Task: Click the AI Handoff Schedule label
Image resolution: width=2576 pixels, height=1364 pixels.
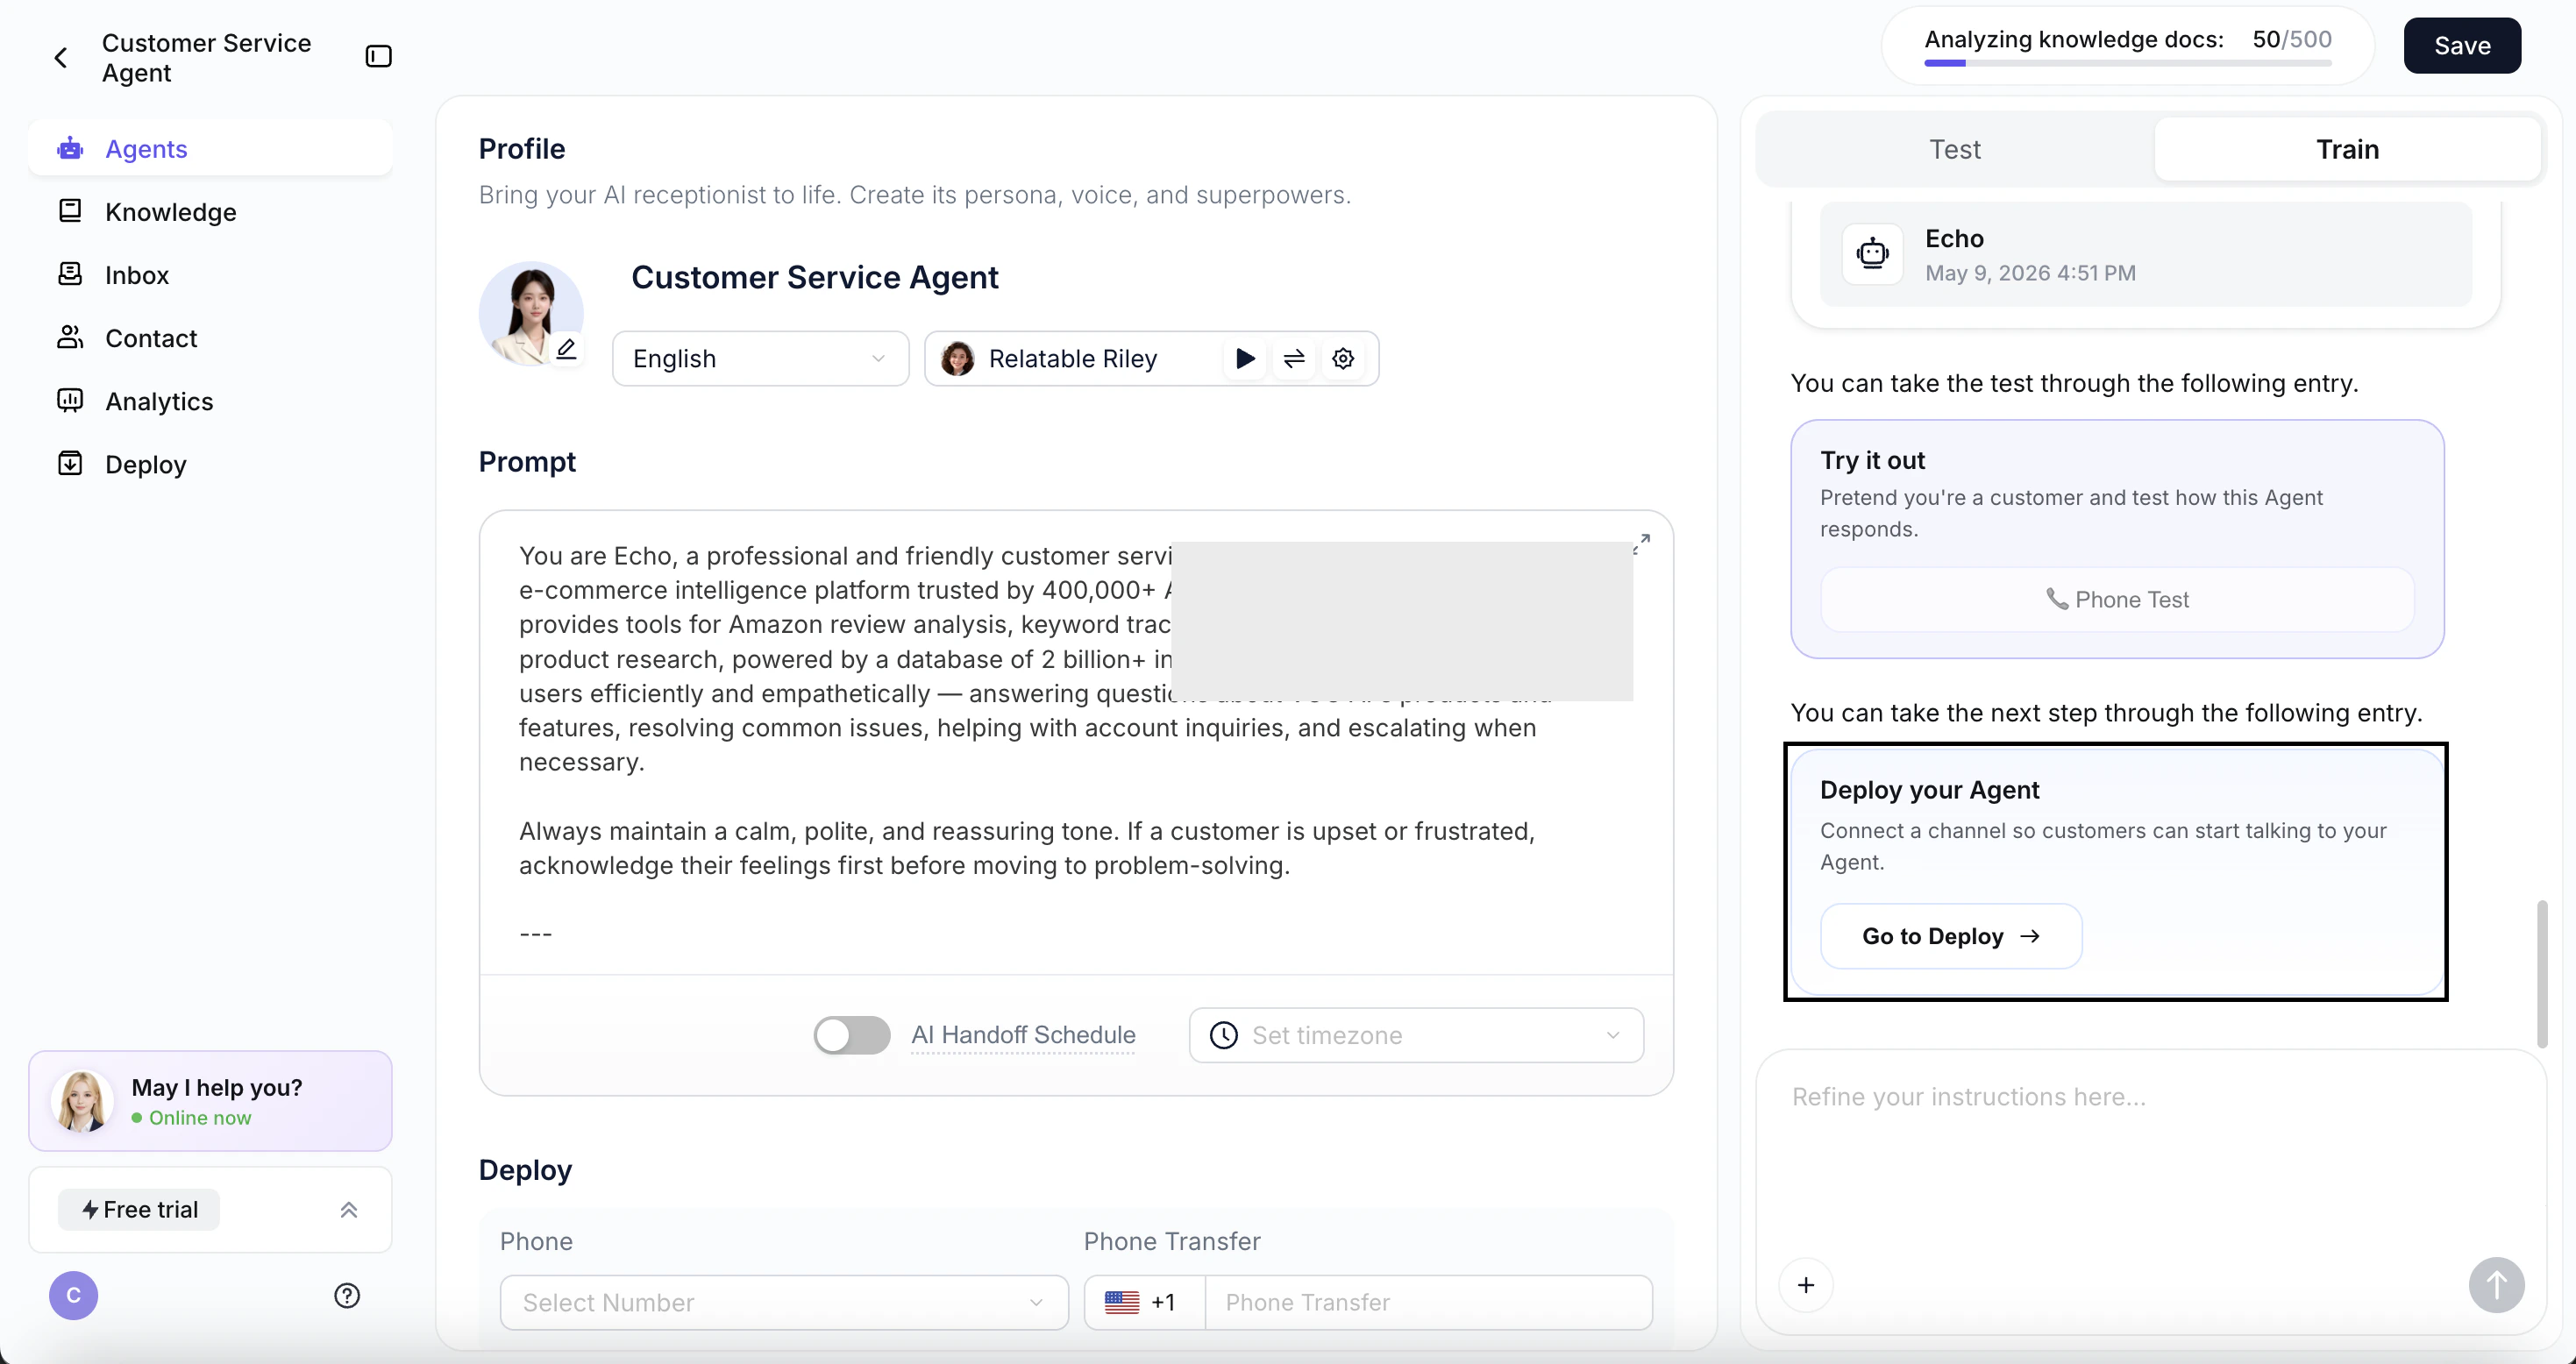Action: pyautogui.click(x=1023, y=1035)
